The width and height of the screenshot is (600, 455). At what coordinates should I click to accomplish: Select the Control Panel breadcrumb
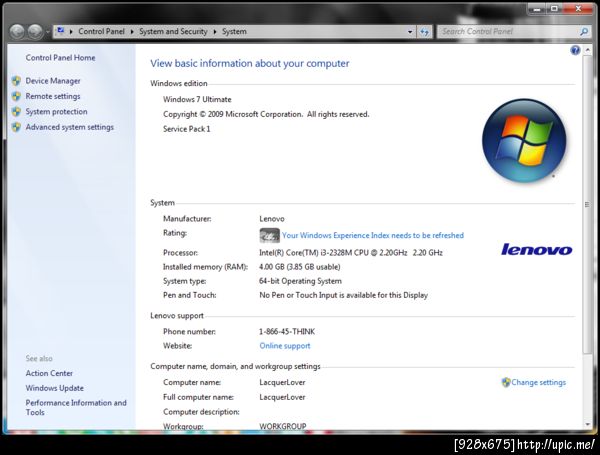click(101, 31)
